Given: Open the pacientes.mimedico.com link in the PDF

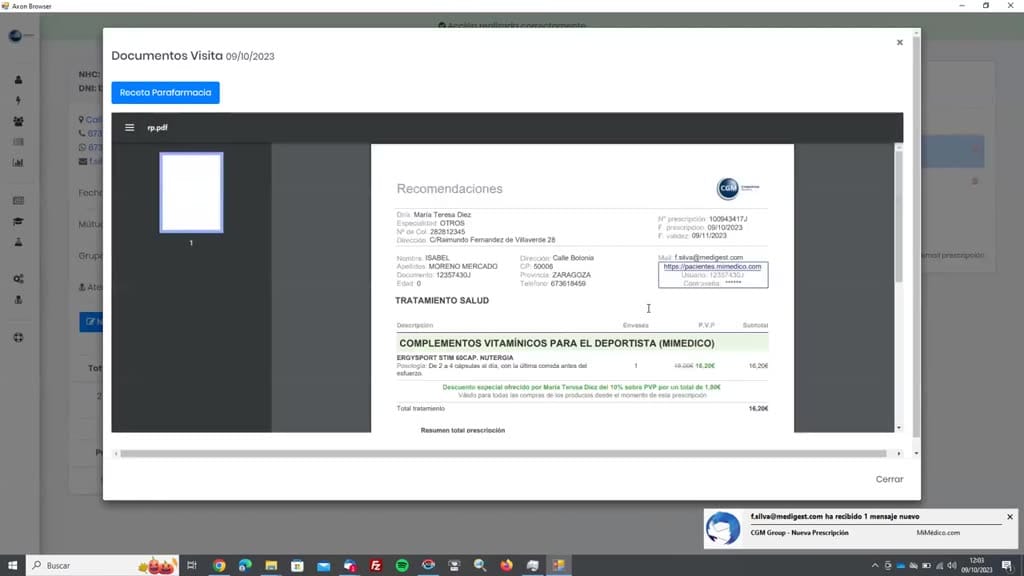Looking at the screenshot, I should (x=712, y=266).
